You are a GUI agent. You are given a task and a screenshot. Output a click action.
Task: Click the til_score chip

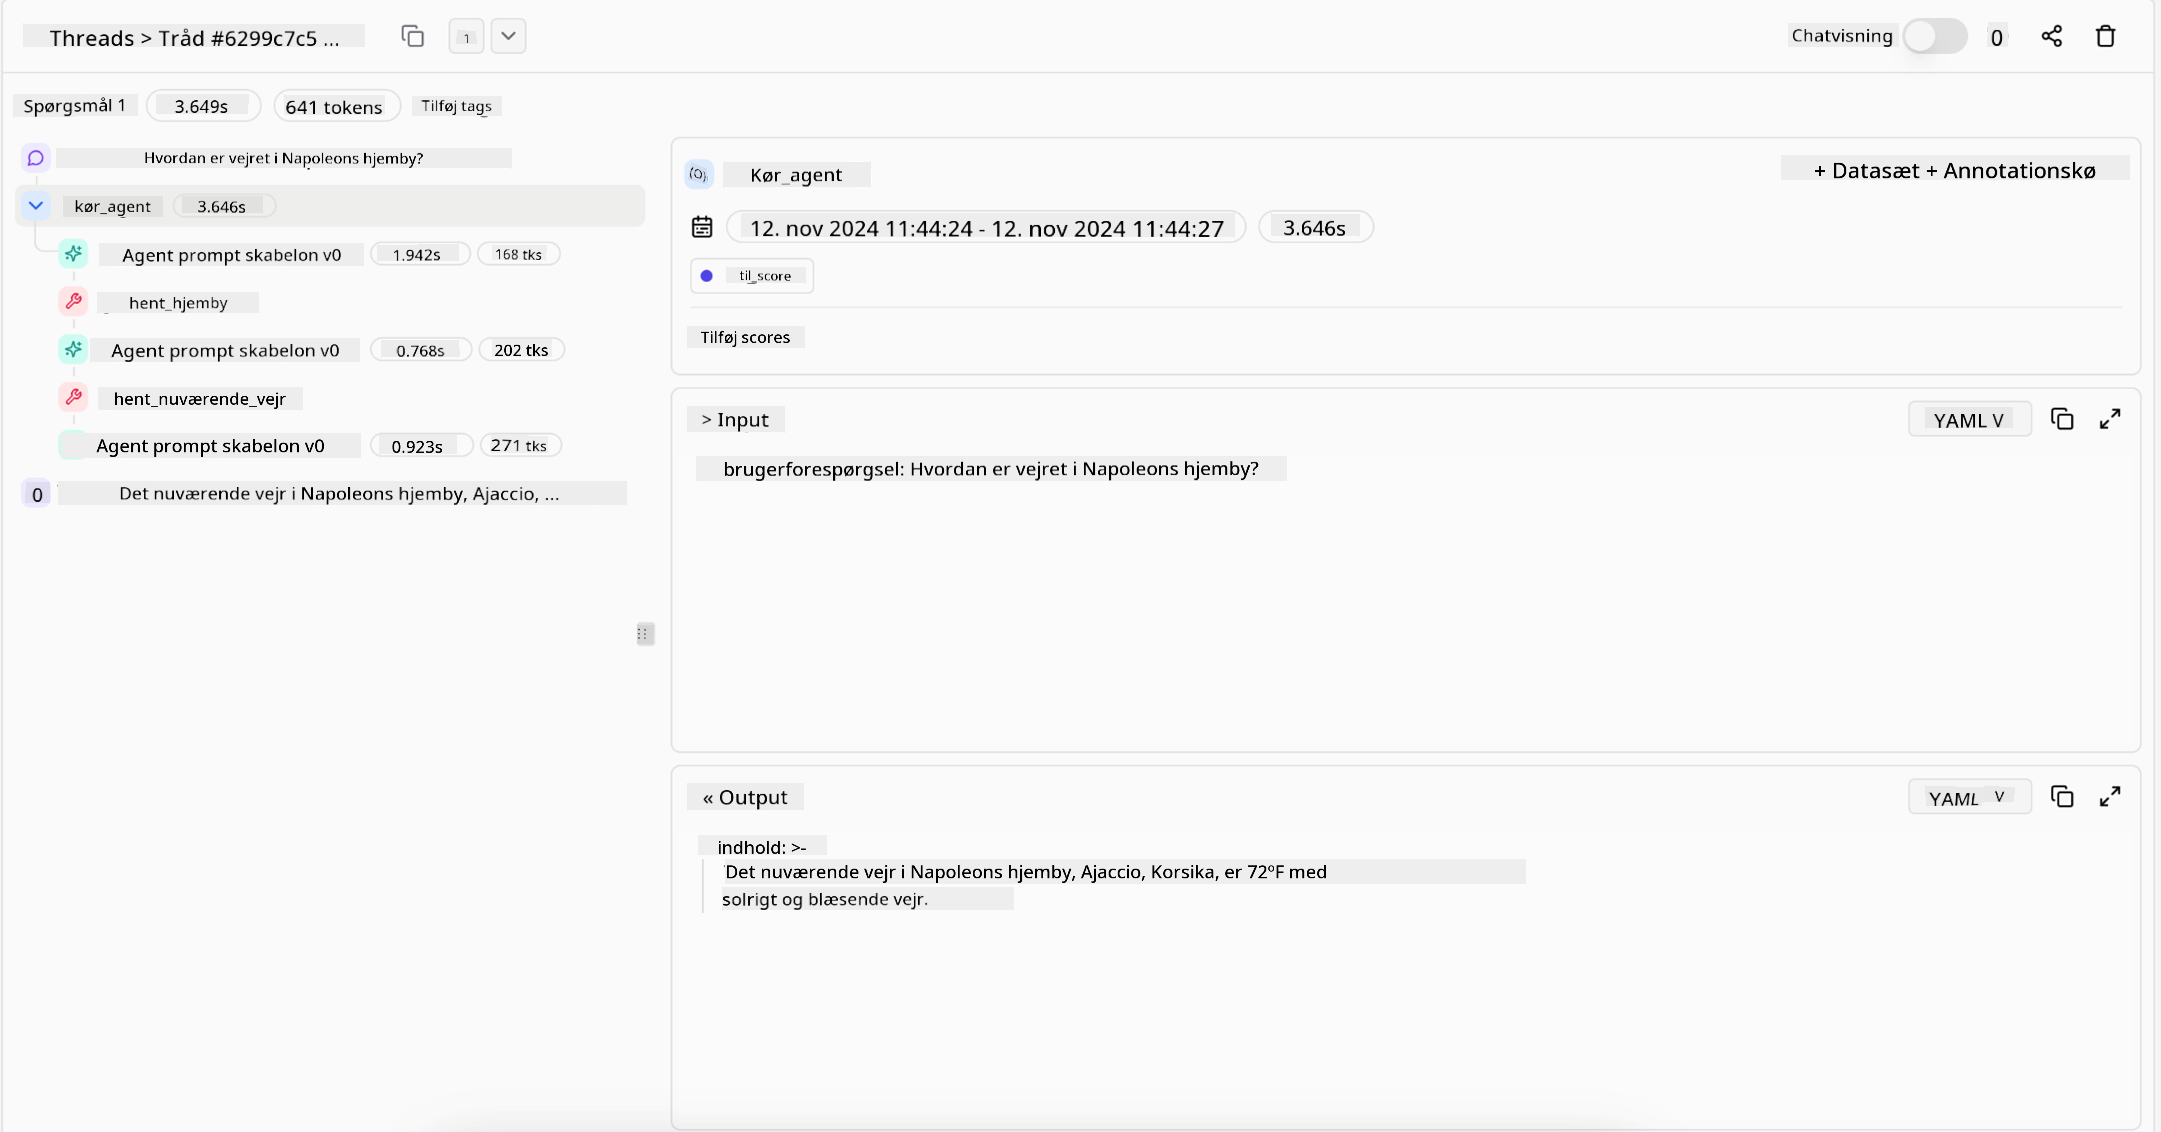click(x=752, y=276)
